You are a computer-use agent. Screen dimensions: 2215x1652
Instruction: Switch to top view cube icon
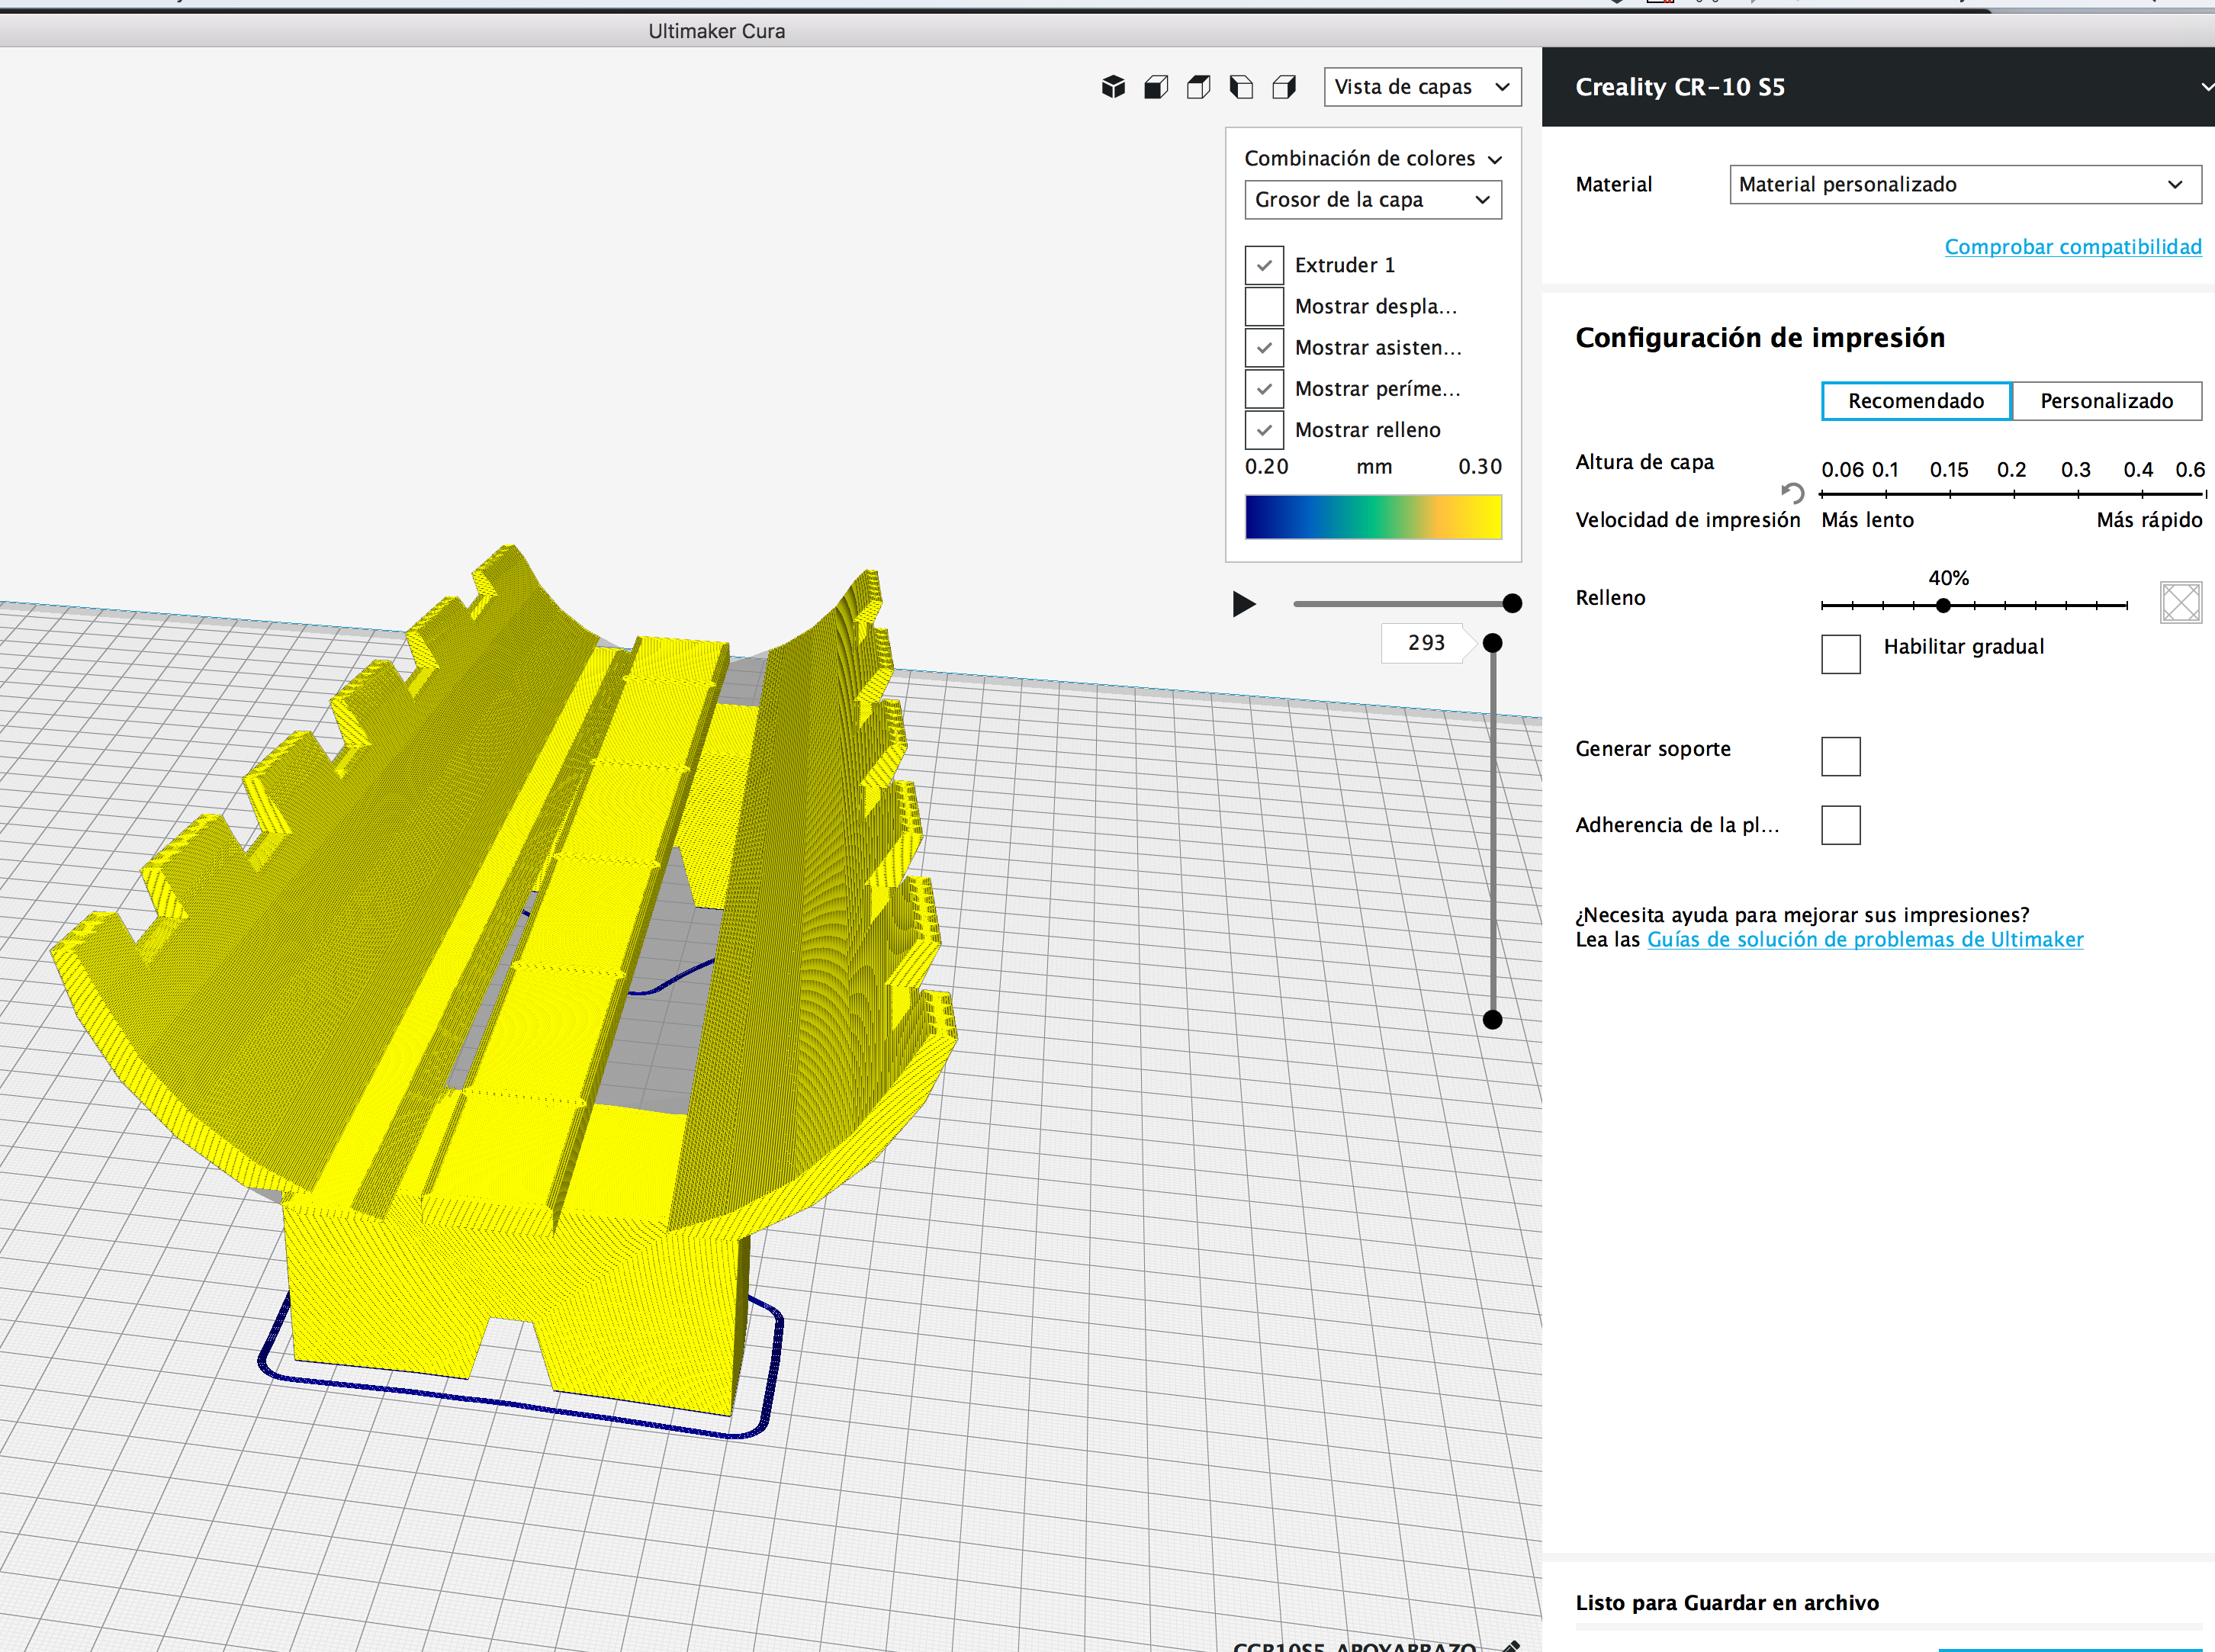(1198, 87)
